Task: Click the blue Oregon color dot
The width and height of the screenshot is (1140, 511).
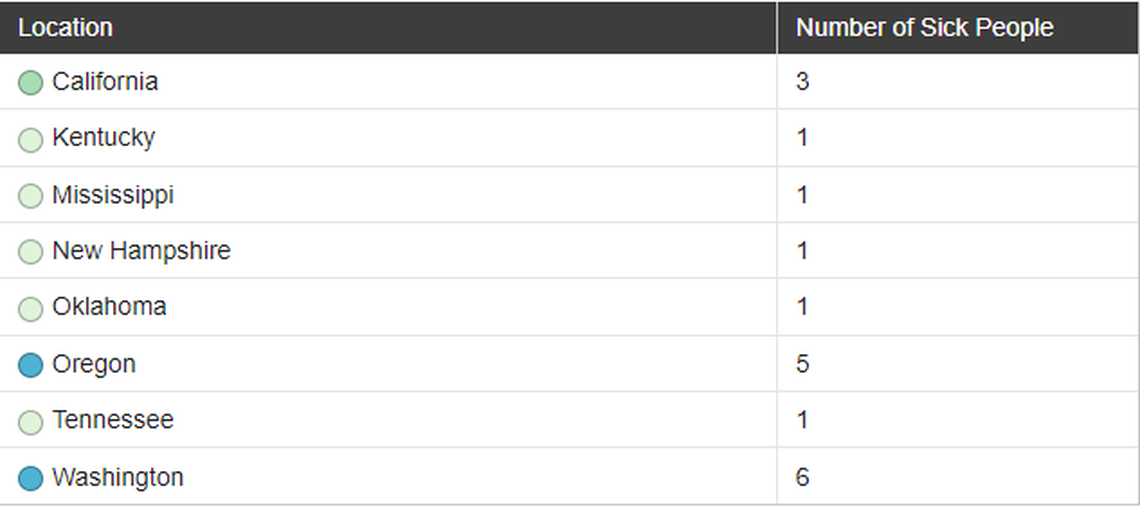Action: (31, 365)
